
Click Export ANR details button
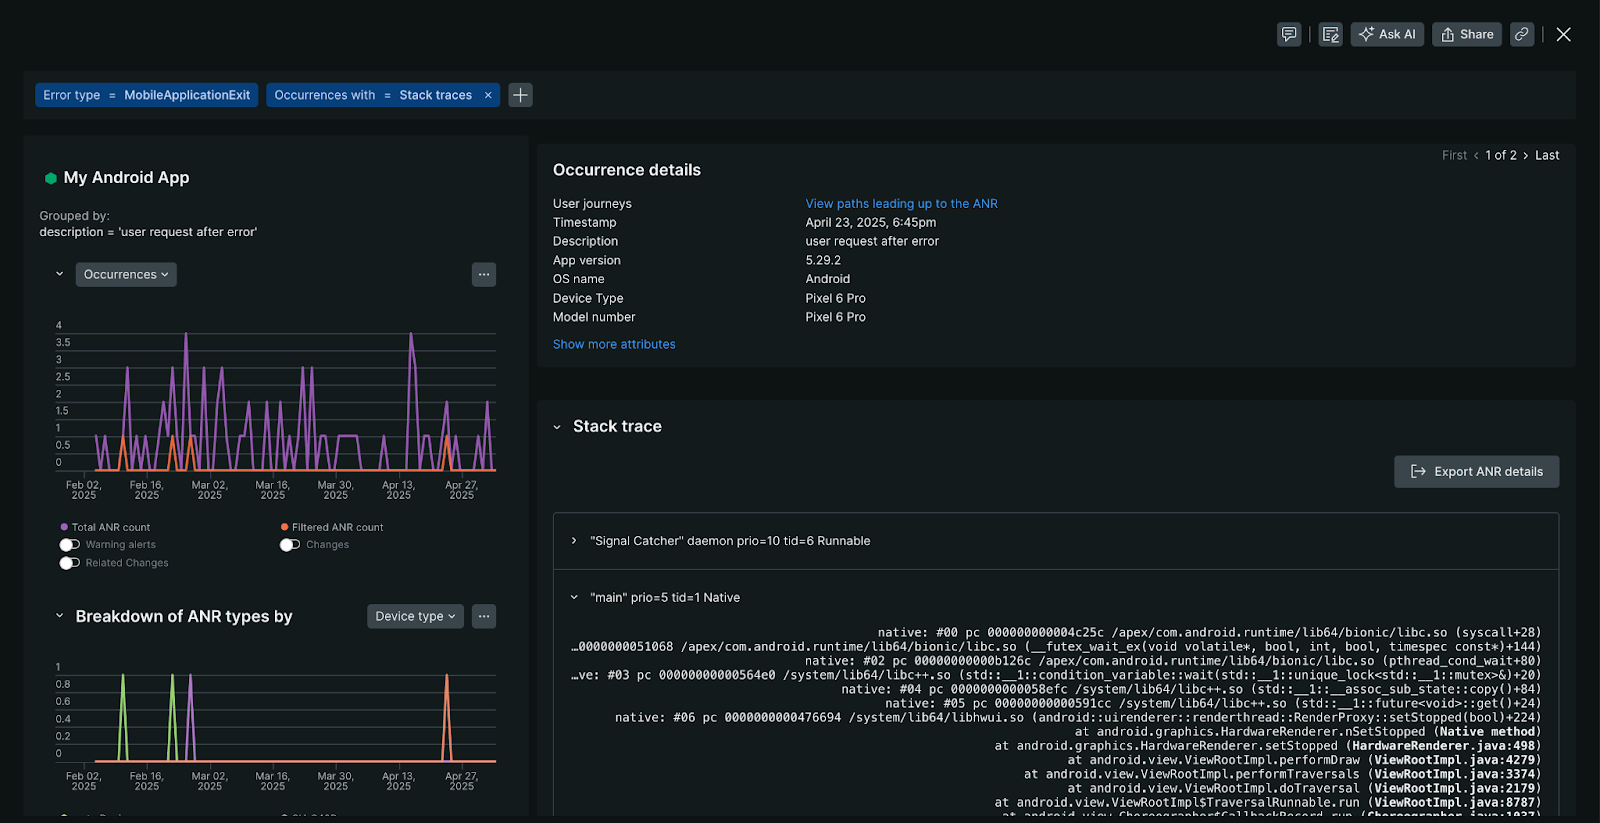(x=1476, y=472)
